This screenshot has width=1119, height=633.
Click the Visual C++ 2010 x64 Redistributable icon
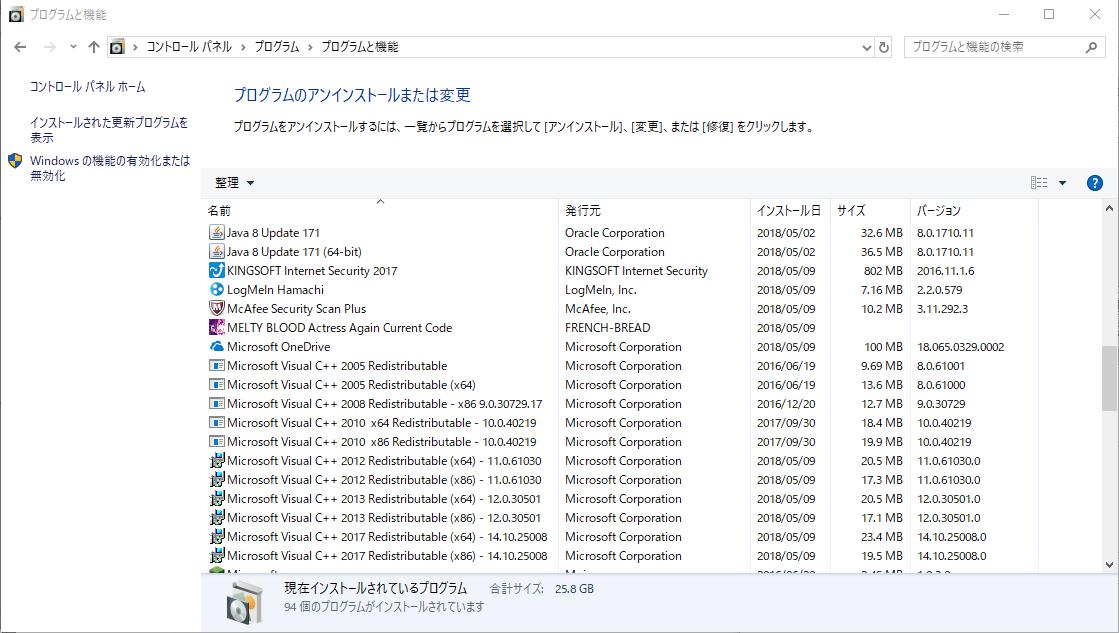[216, 422]
